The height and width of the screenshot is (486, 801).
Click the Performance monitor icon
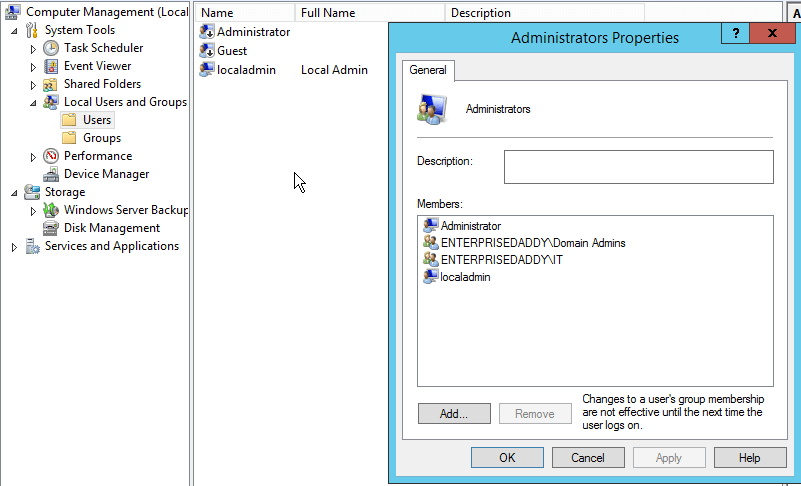pos(51,156)
